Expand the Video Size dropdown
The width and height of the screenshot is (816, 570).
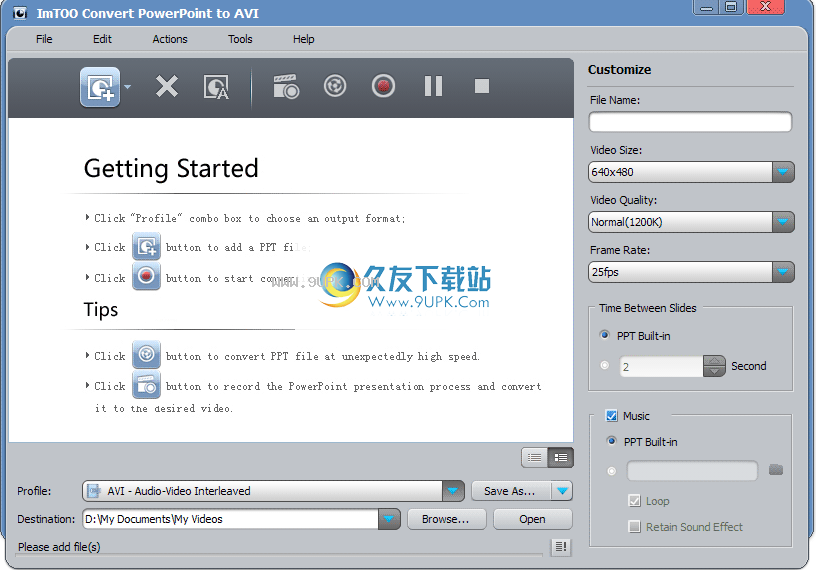783,172
